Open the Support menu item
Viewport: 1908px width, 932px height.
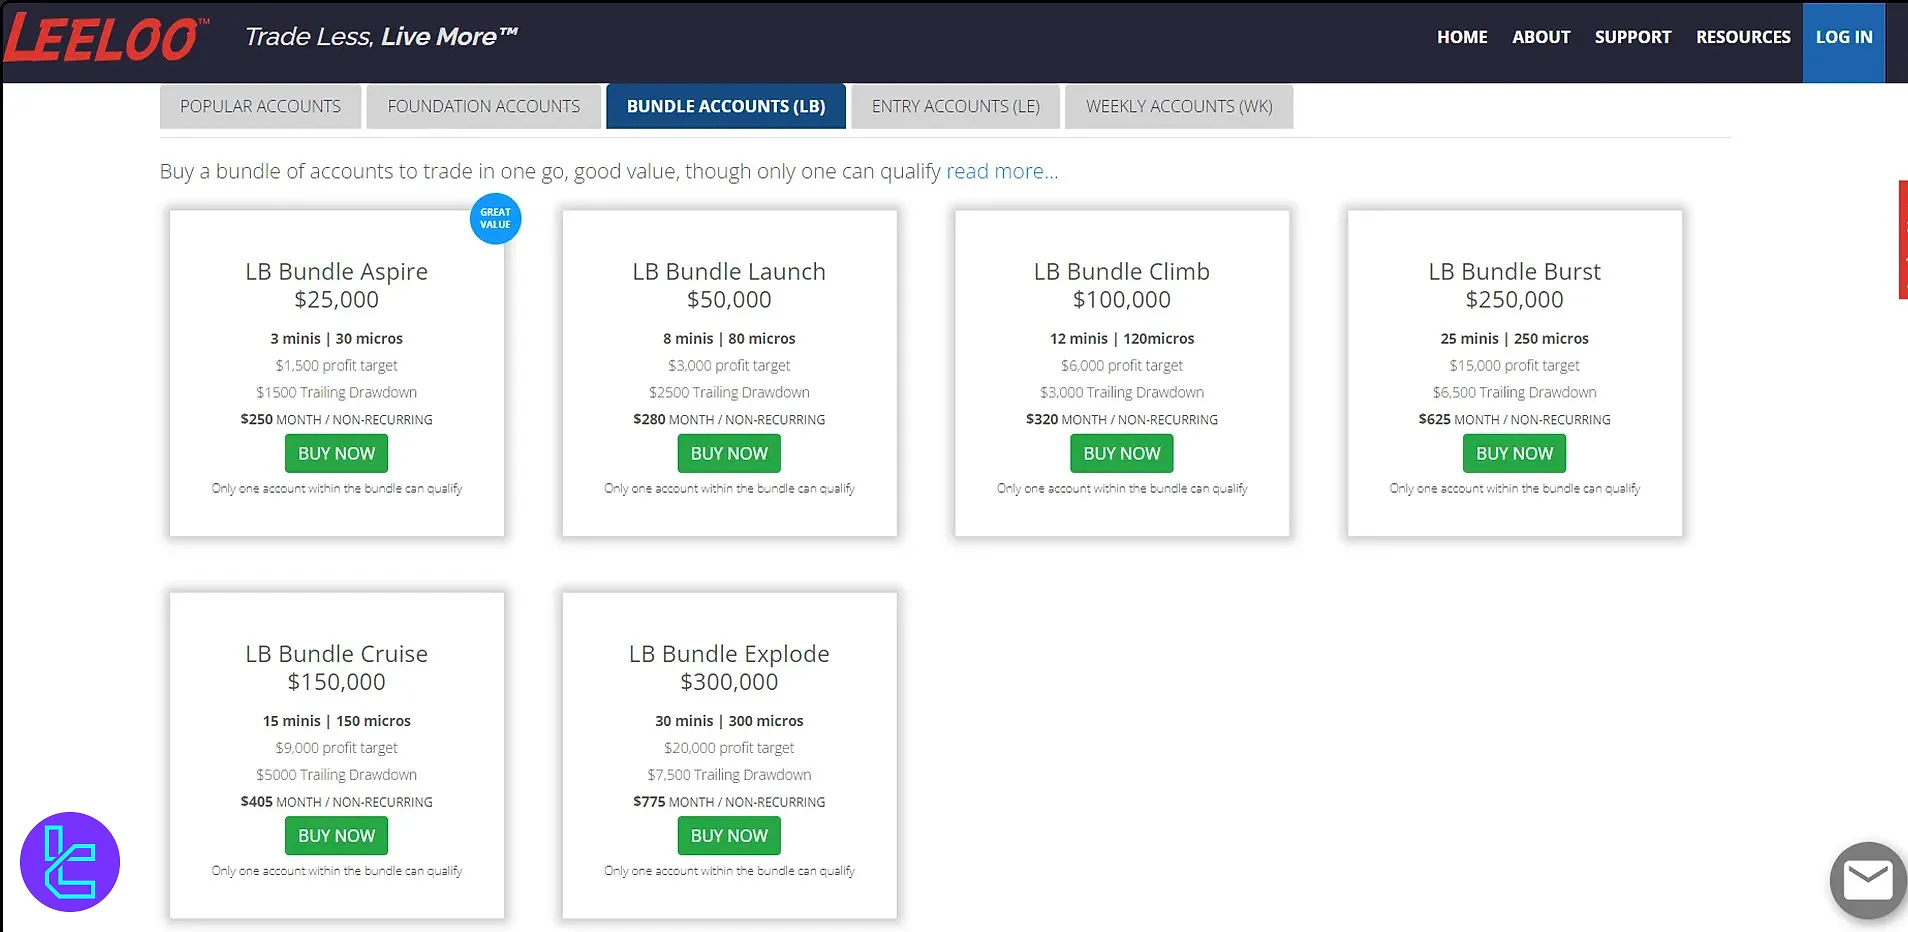(1632, 37)
